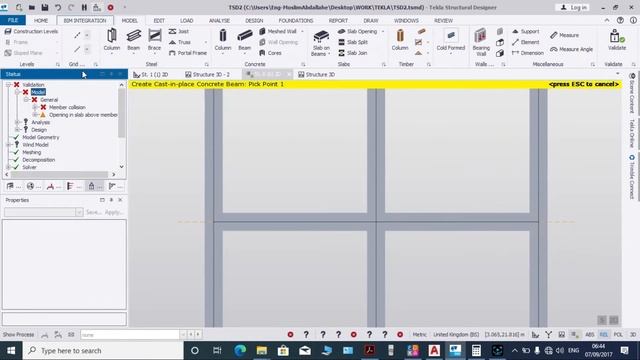Click the Support tool
640x360 pixels.
(x=526, y=31)
